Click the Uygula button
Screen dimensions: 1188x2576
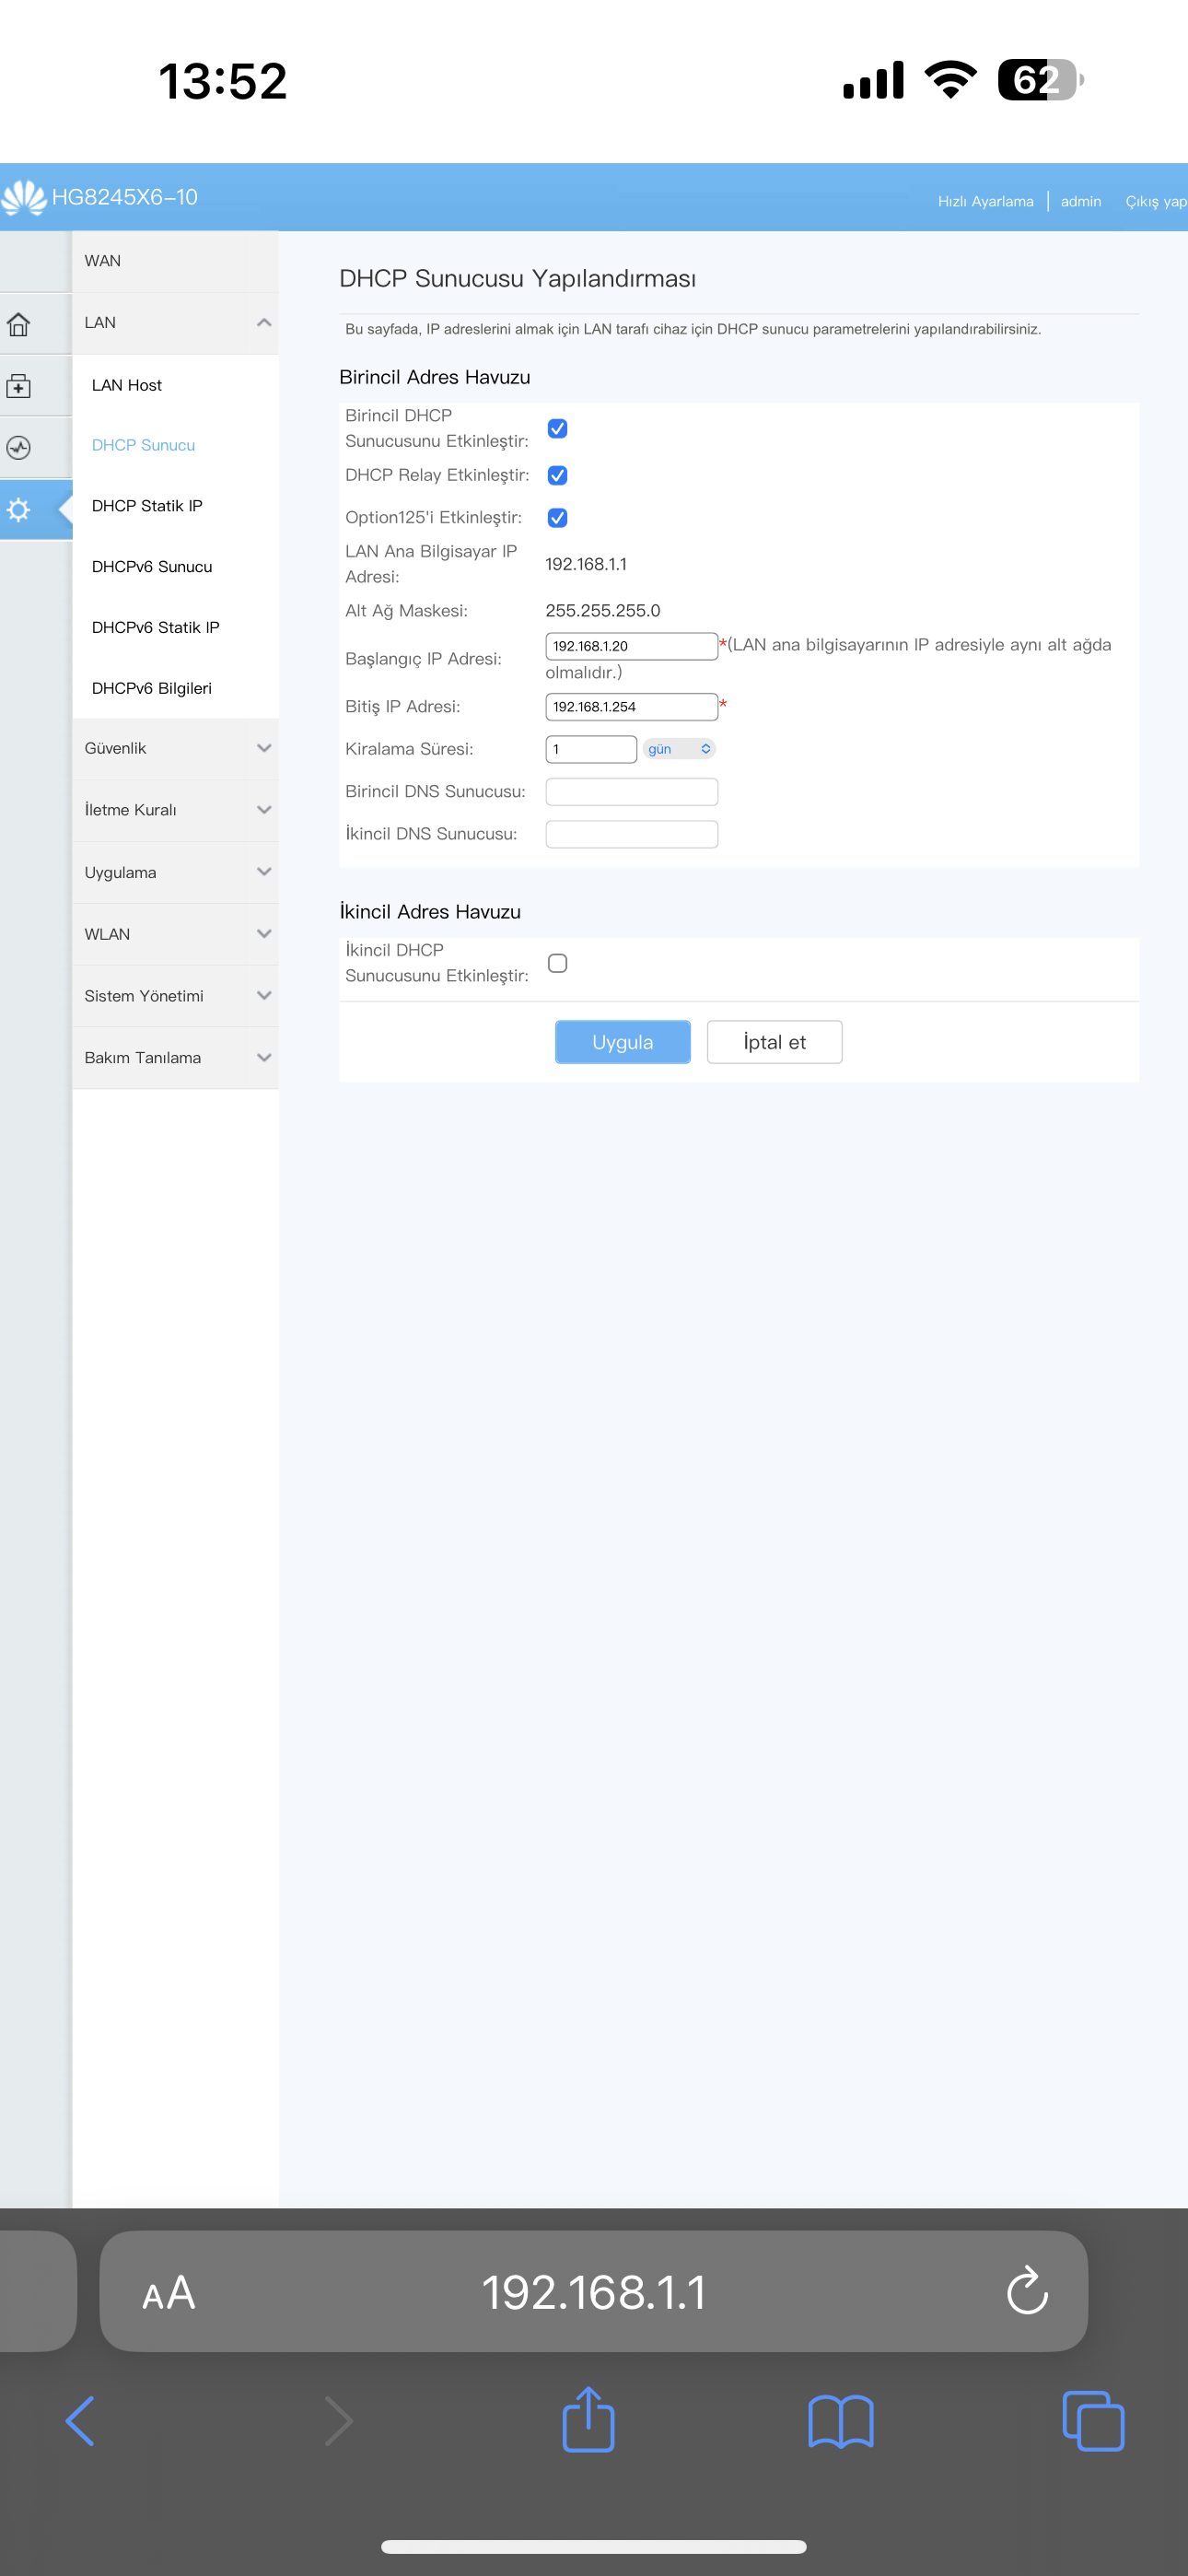(x=622, y=1042)
